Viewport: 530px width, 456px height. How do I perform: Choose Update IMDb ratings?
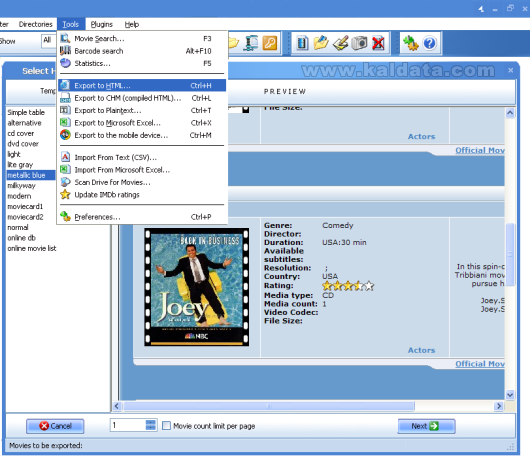pyautogui.click(x=142, y=195)
